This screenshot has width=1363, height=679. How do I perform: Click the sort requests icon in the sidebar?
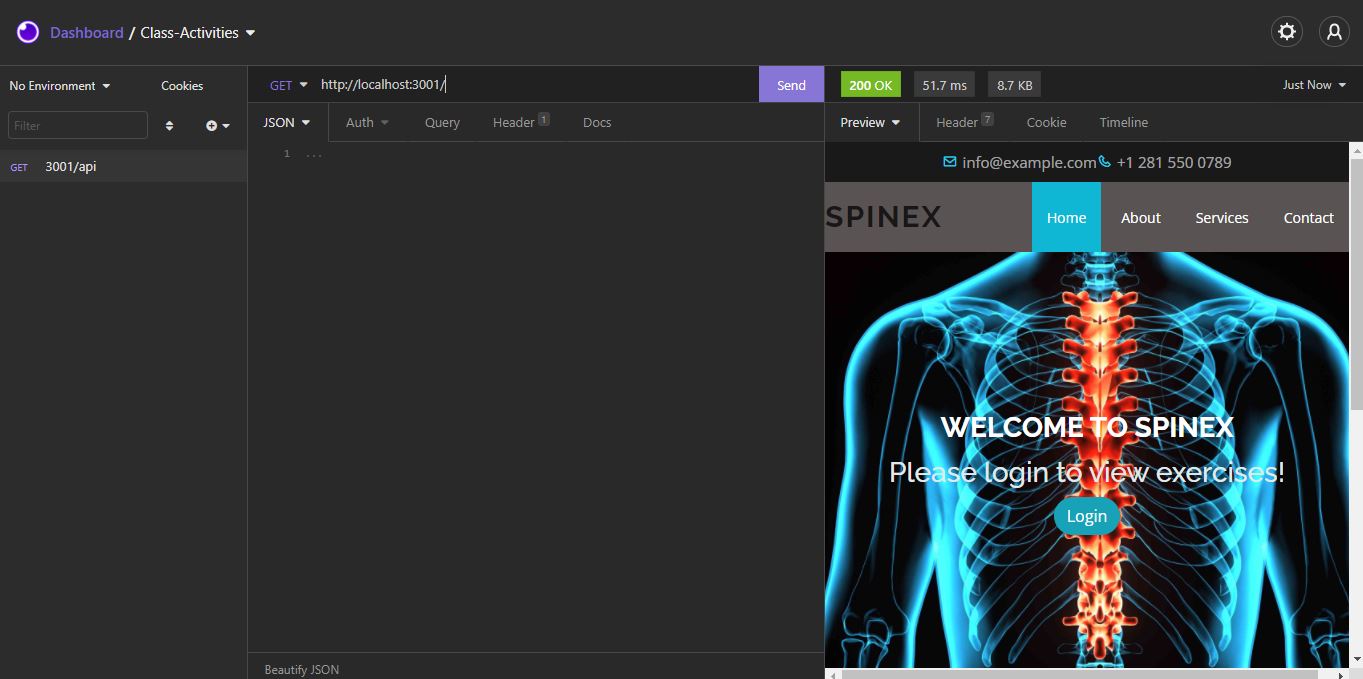pos(169,125)
